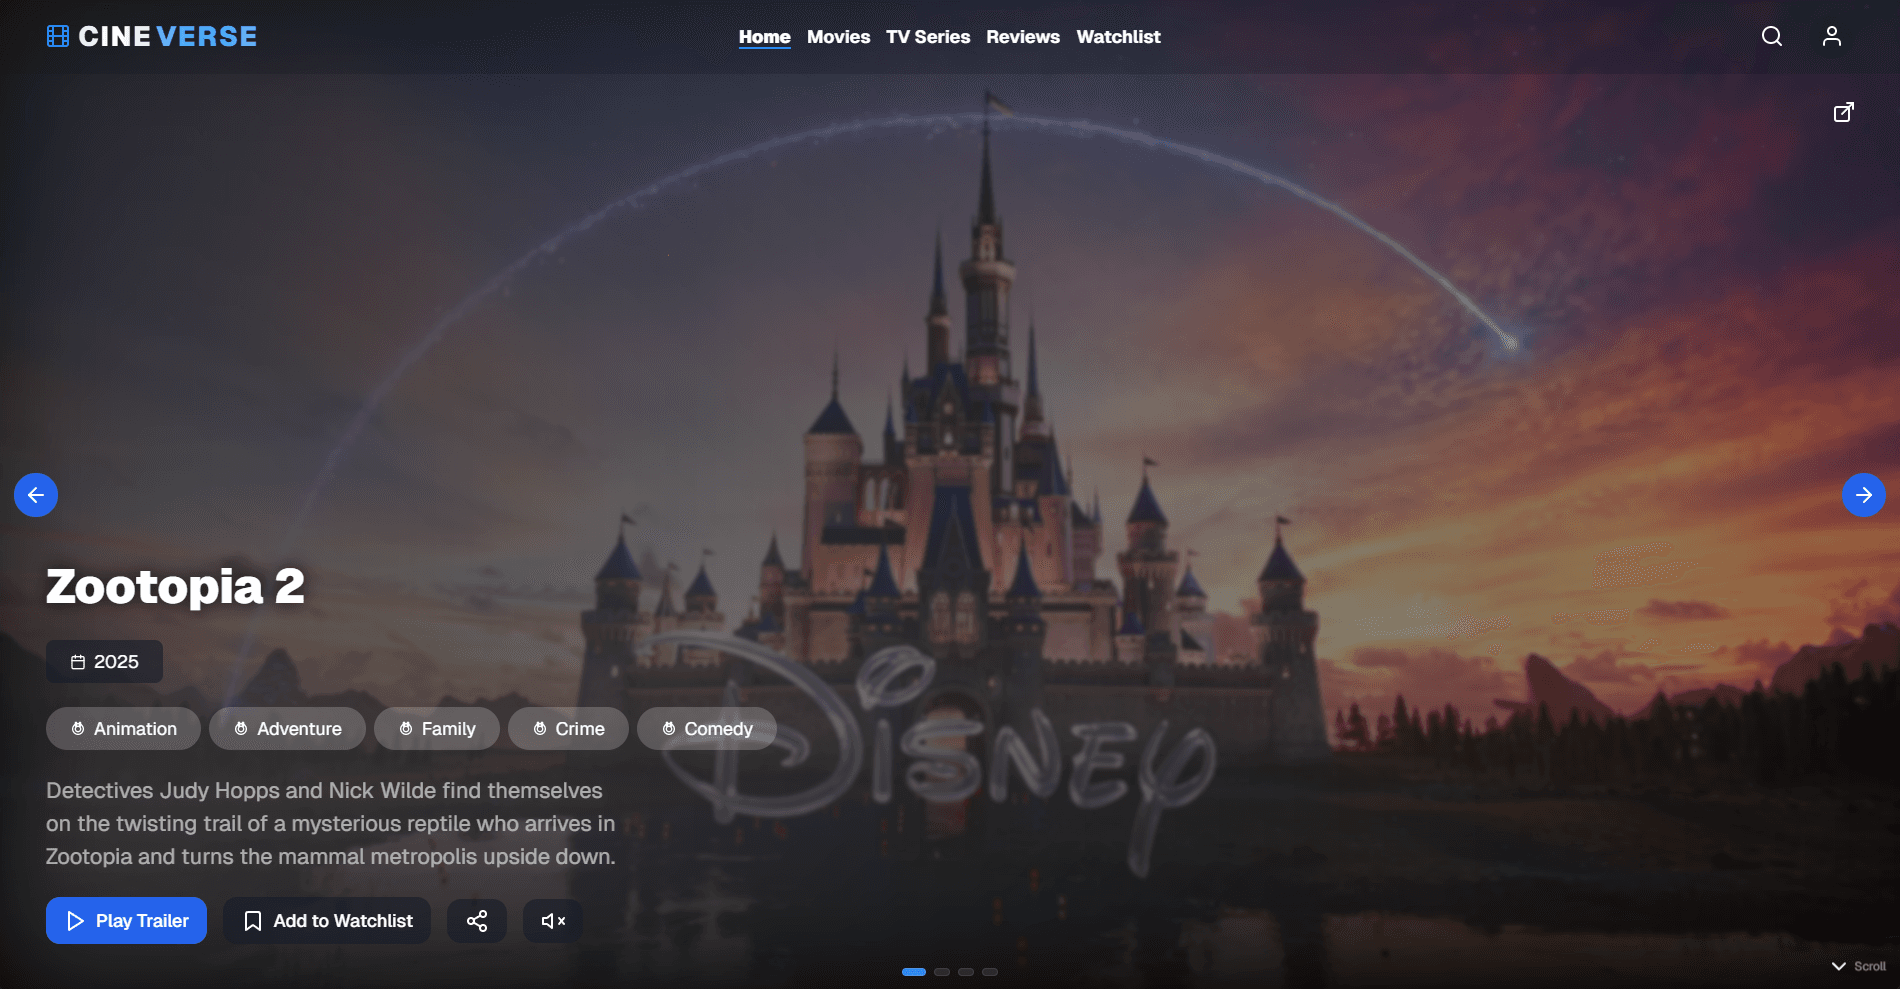1900x989 pixels.
Task: Open the user account profile icon
Action: [x=1832, y=36]
